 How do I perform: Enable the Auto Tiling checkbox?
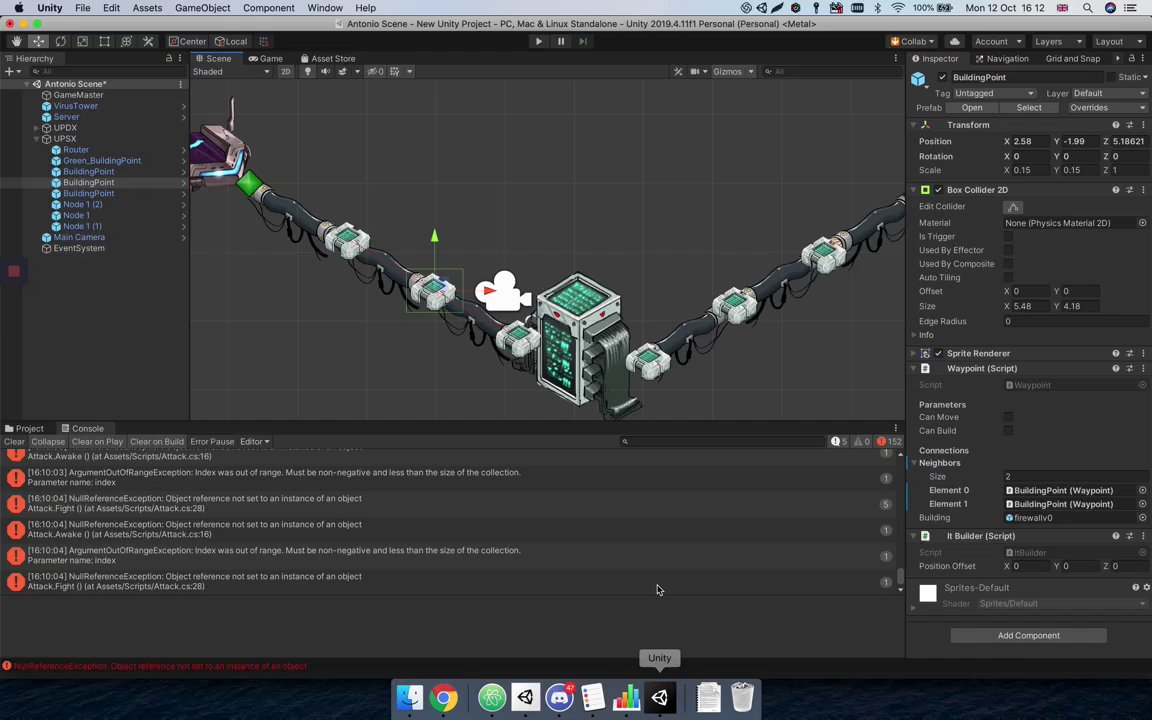(x=1008, y=277)
